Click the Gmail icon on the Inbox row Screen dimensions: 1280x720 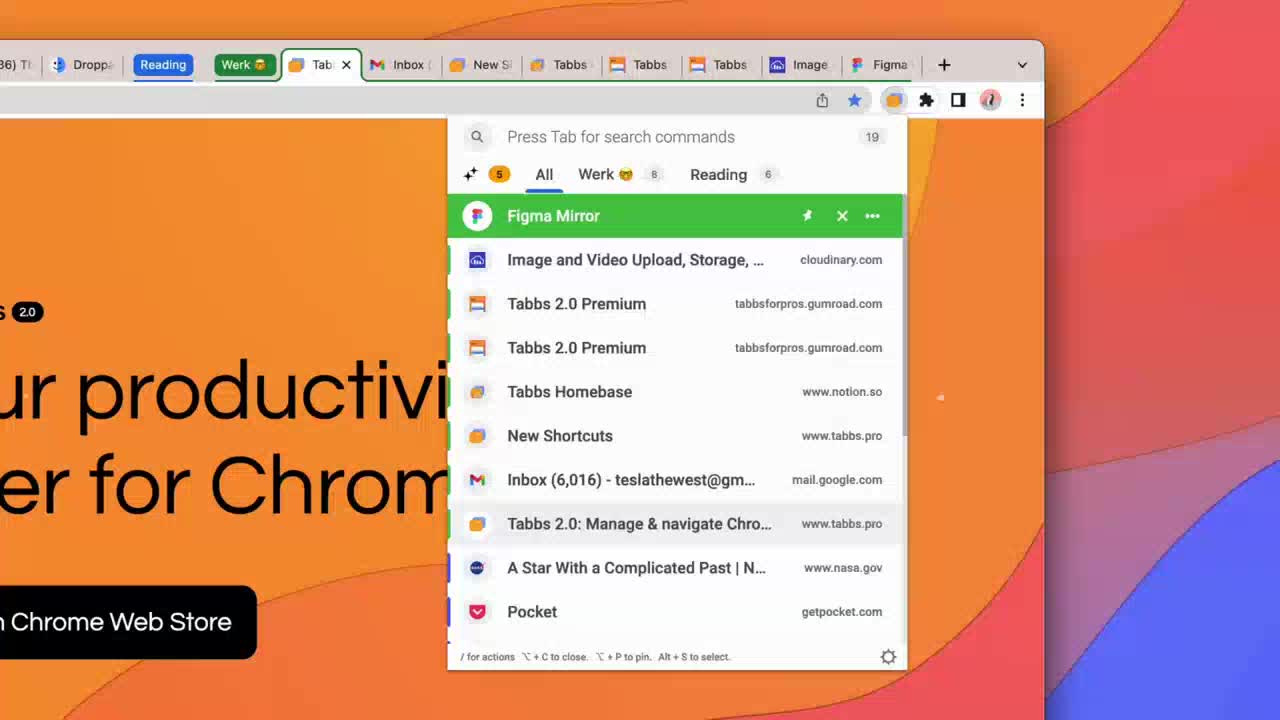(477, 480)
